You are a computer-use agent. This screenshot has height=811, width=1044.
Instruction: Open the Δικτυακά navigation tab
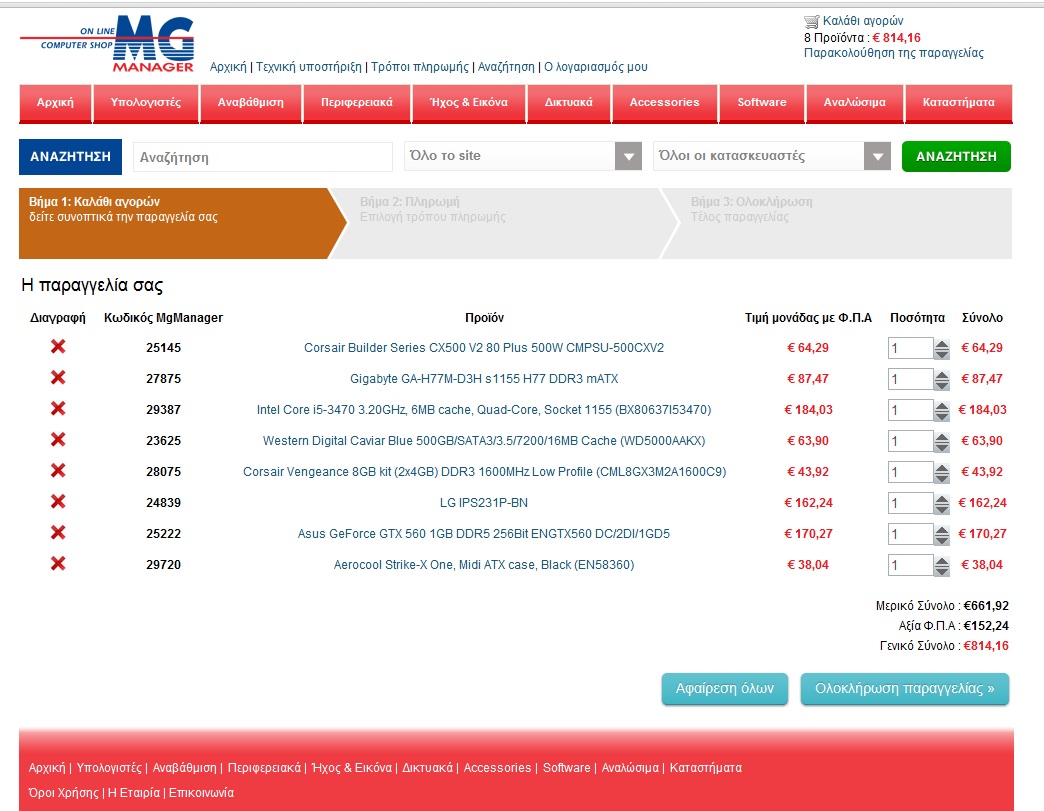pyautogui.click(x=569, y=103)
